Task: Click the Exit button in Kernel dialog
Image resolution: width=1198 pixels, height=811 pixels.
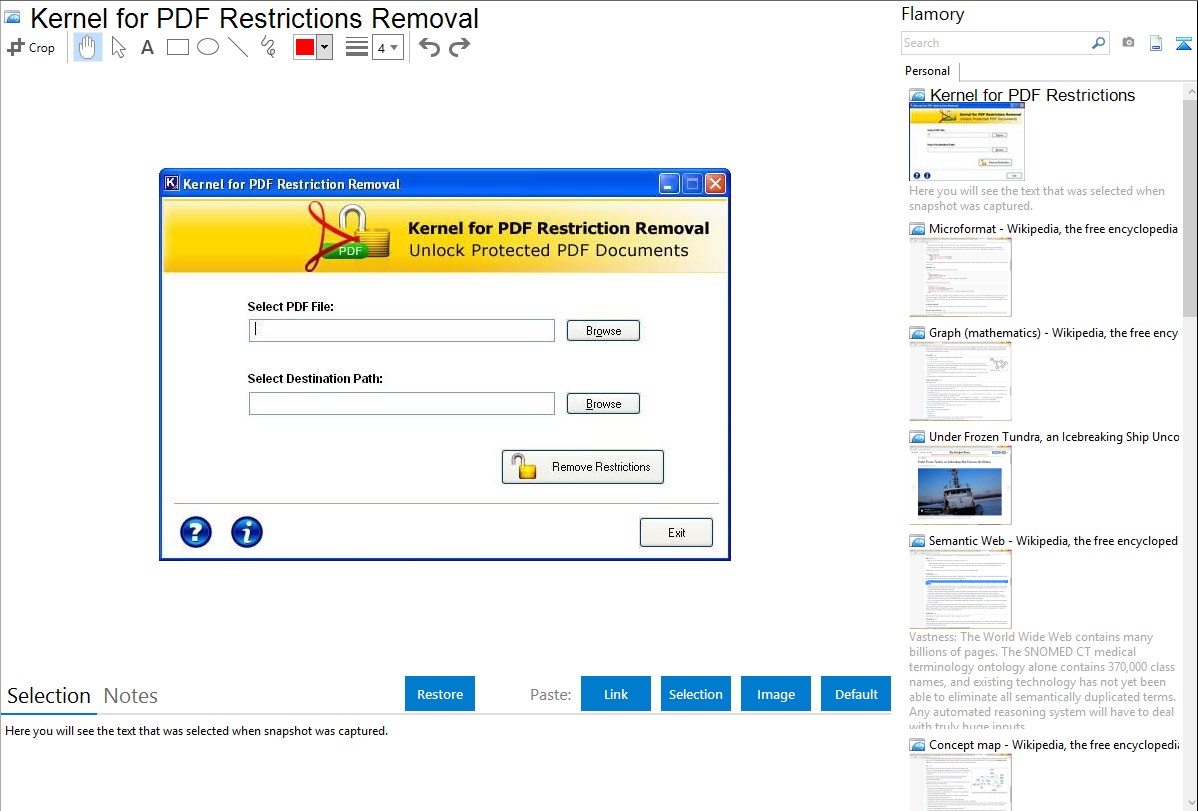Action: (x=676, y=533)
